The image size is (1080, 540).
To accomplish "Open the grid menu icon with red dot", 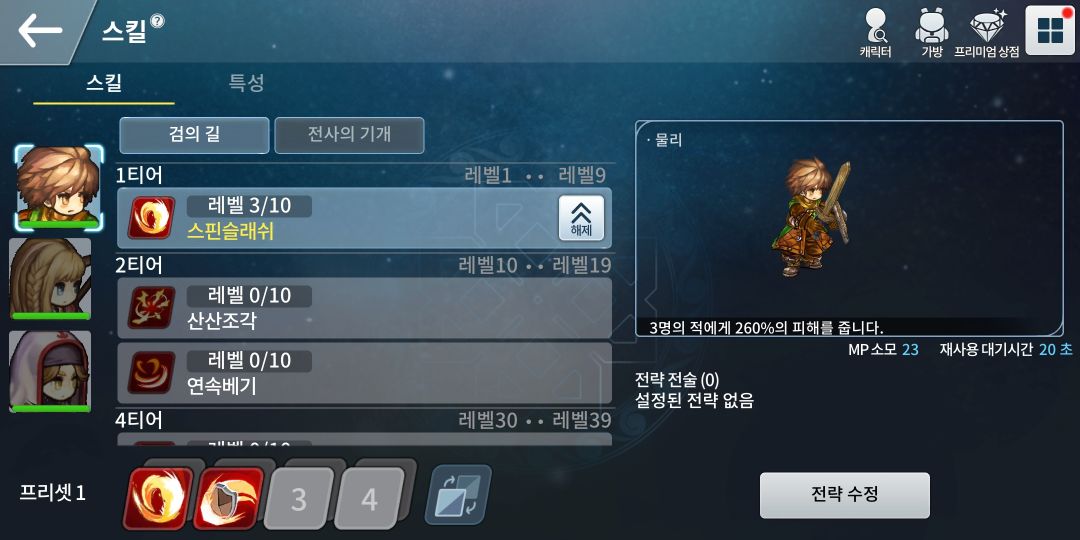I will (x=1050, y=30).
